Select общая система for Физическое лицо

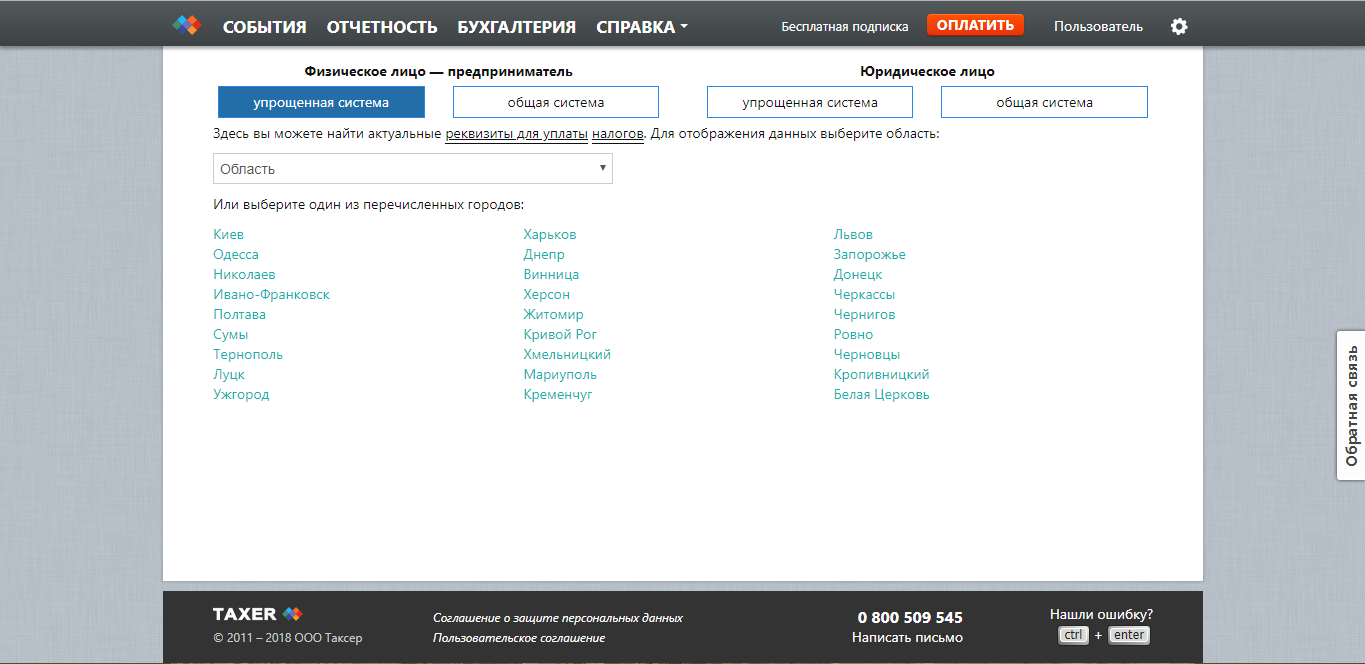556,102
